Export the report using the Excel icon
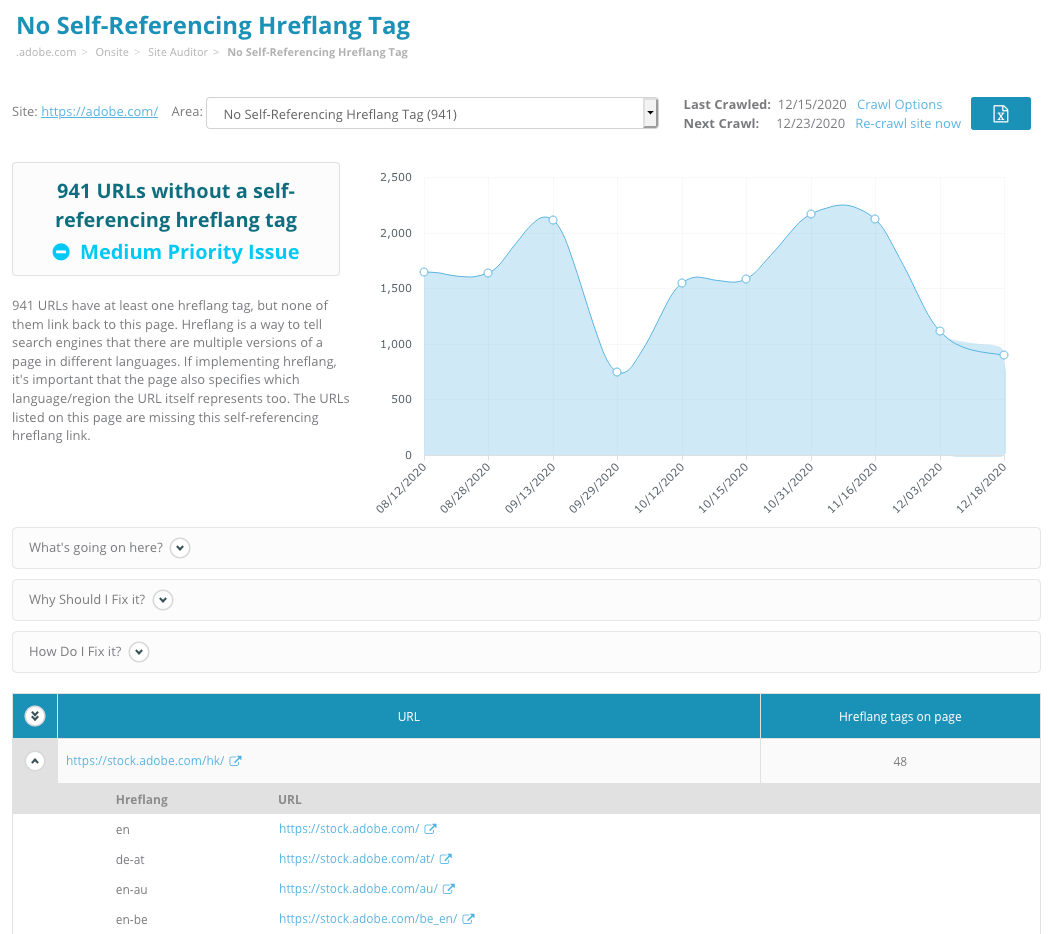 [1000, 113]
